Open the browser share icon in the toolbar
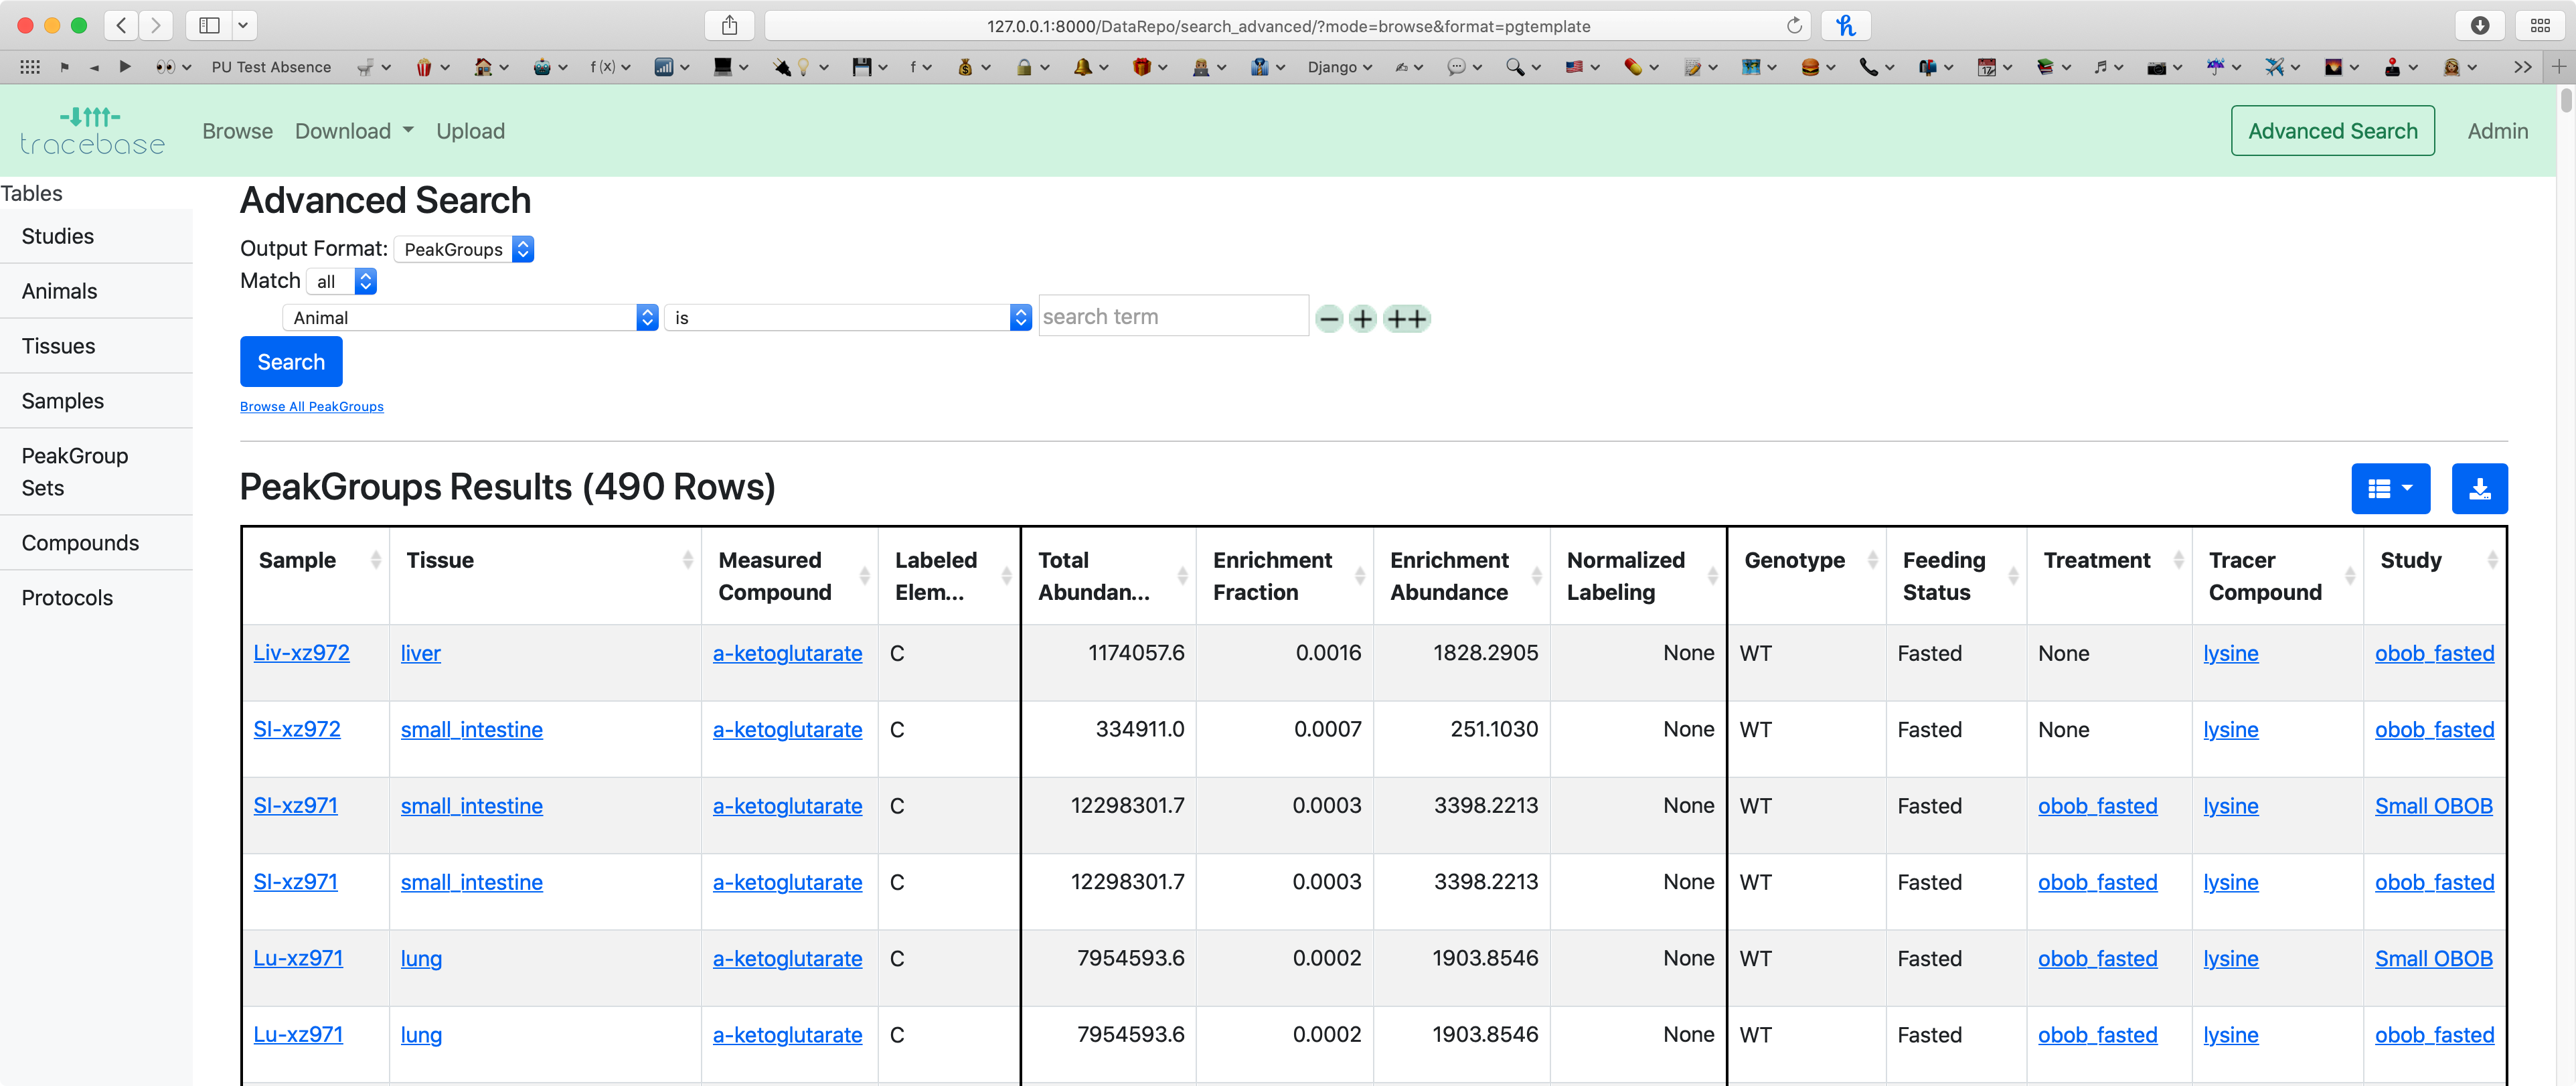Screen dimensions: 2576x1086 coord(729,25)
